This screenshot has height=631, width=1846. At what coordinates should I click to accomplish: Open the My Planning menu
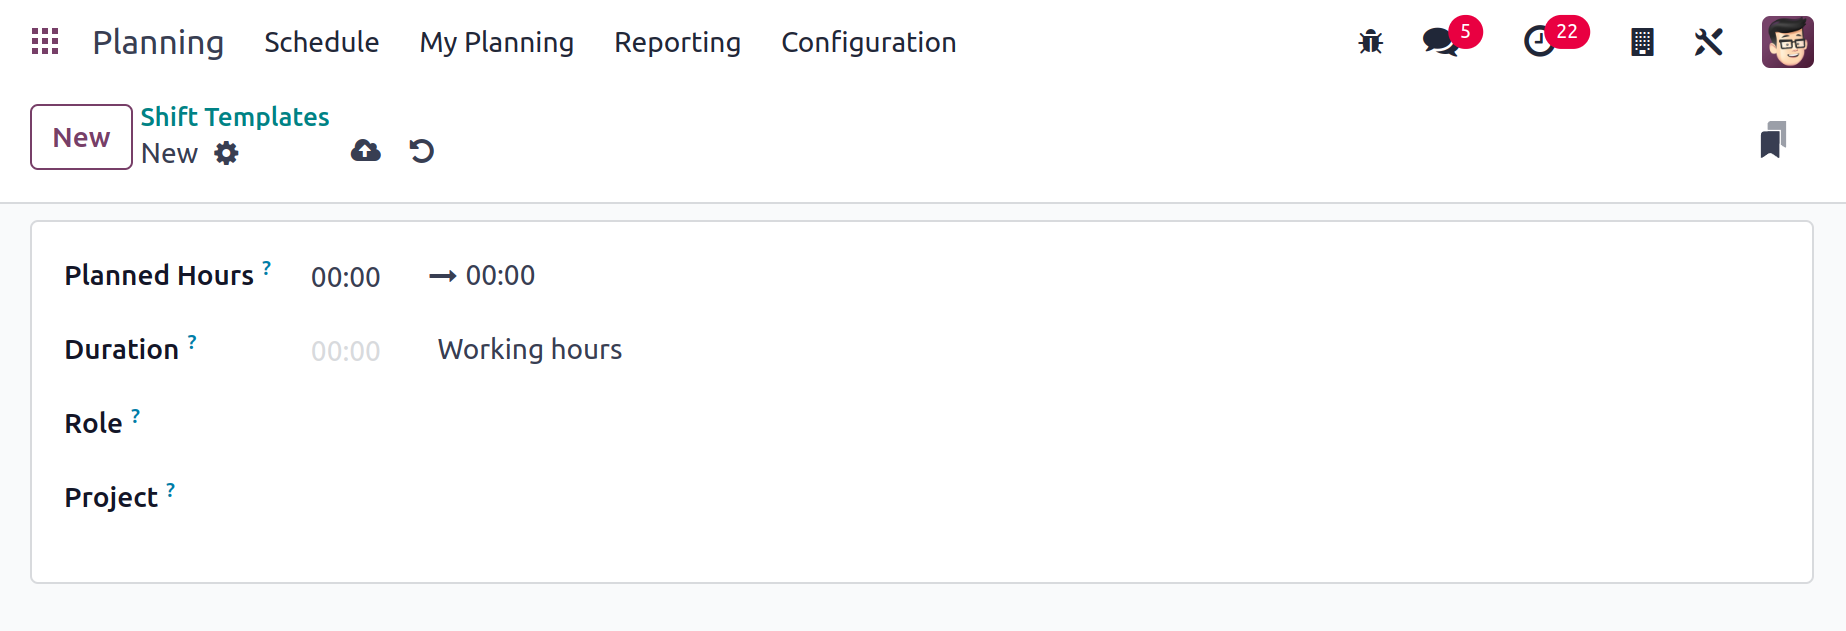click(x=496, y=42)
